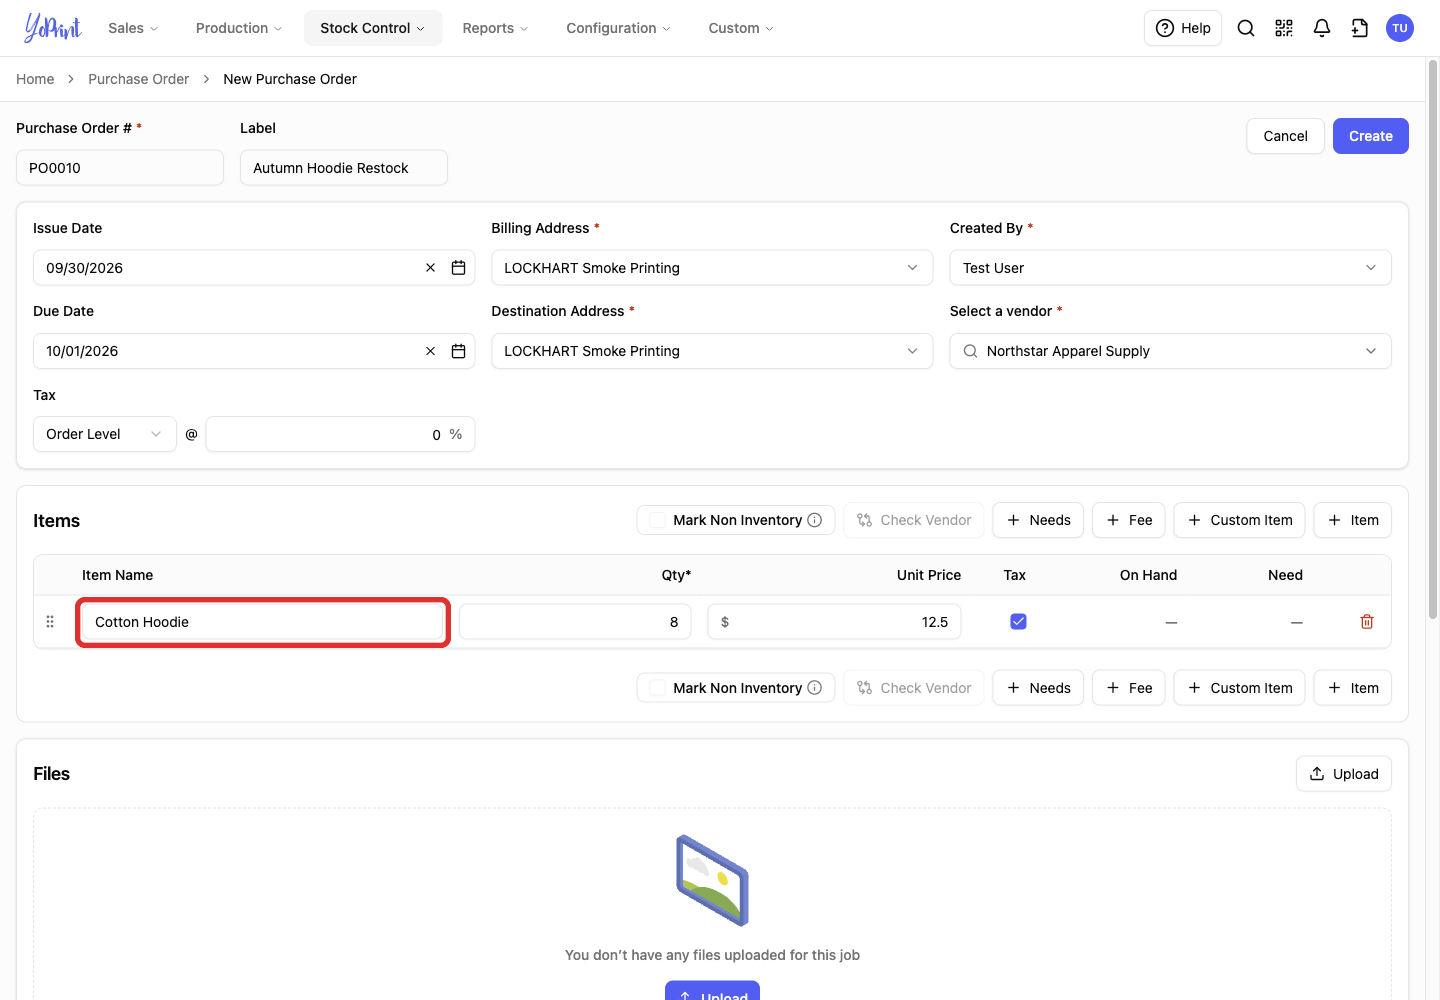
Task: Click the Label input field
Action: (344, 168)
